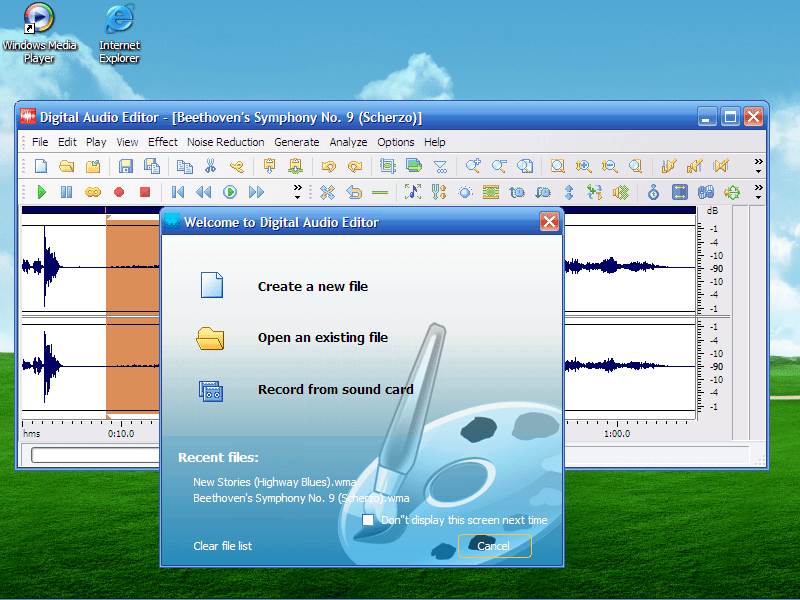800x600 pixels.
Task: Click the New file toolbar icon
Action: (41, 166)
